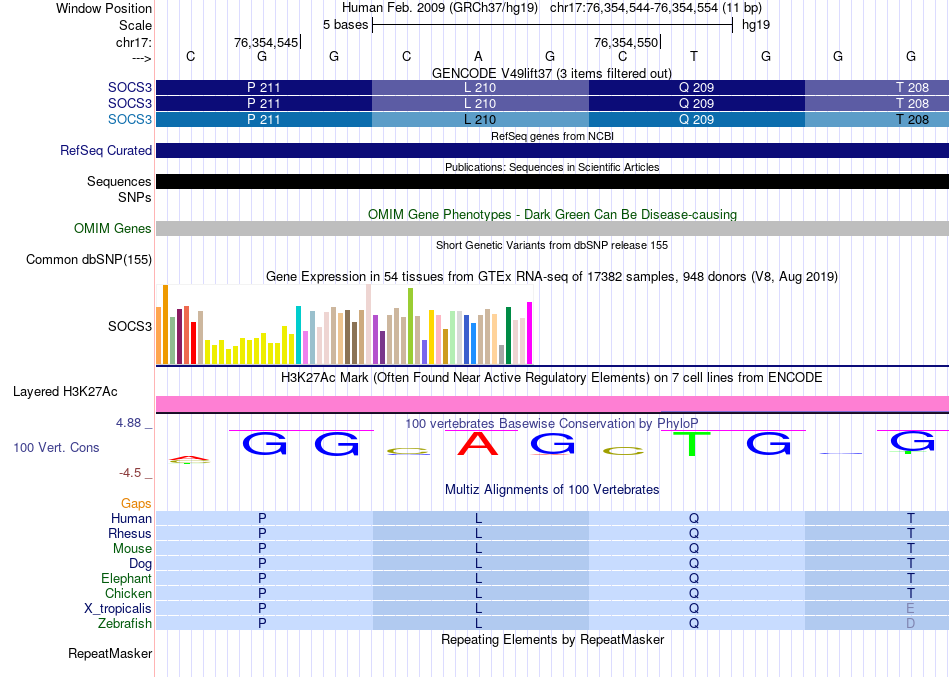Click the 'Q' residue in the Mouse row
The width and height of the screenshot is (950, 677).
coord(694,549)
